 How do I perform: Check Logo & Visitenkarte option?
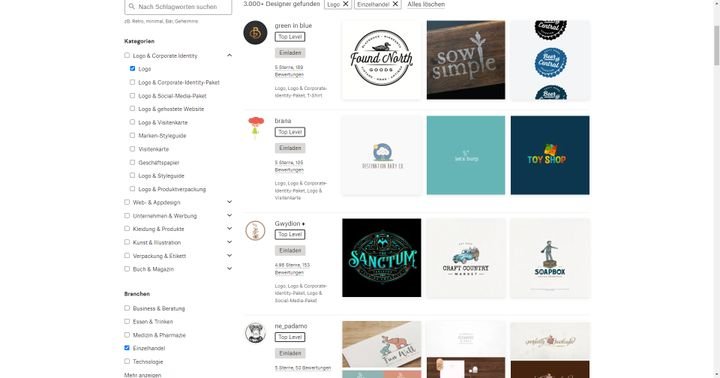pos(132,122)
